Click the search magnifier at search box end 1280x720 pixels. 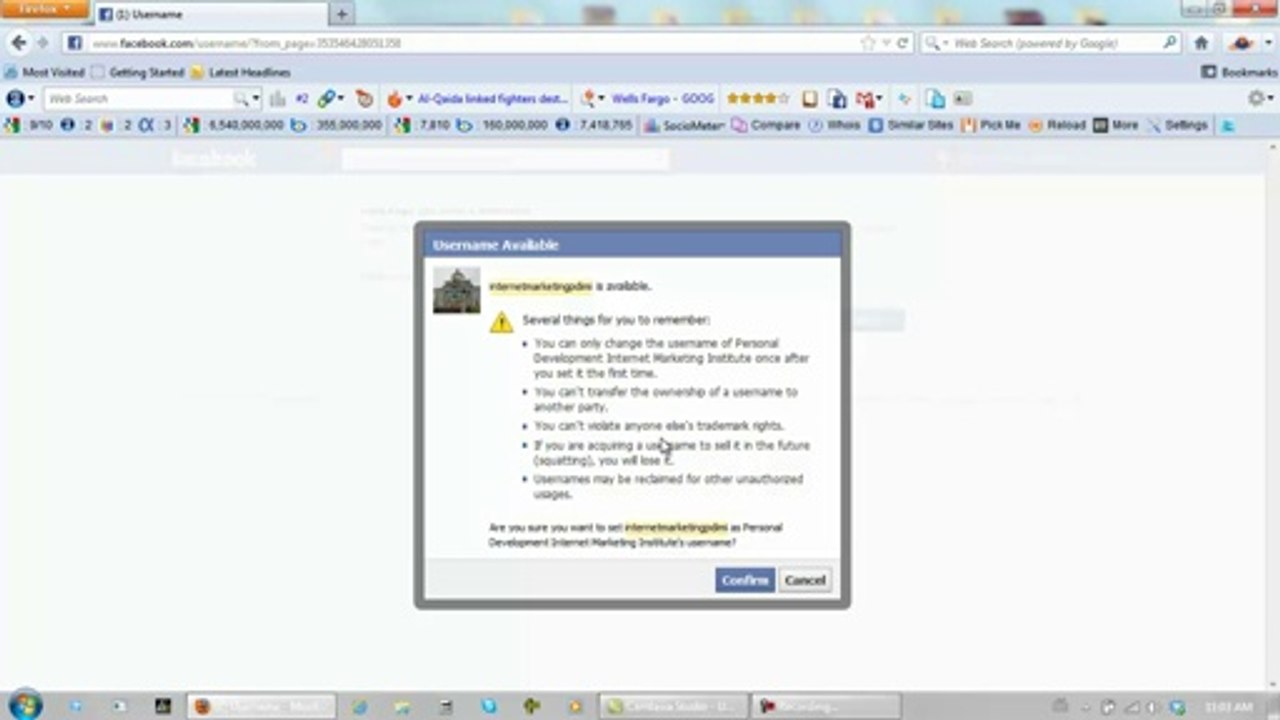(1170, 43)
